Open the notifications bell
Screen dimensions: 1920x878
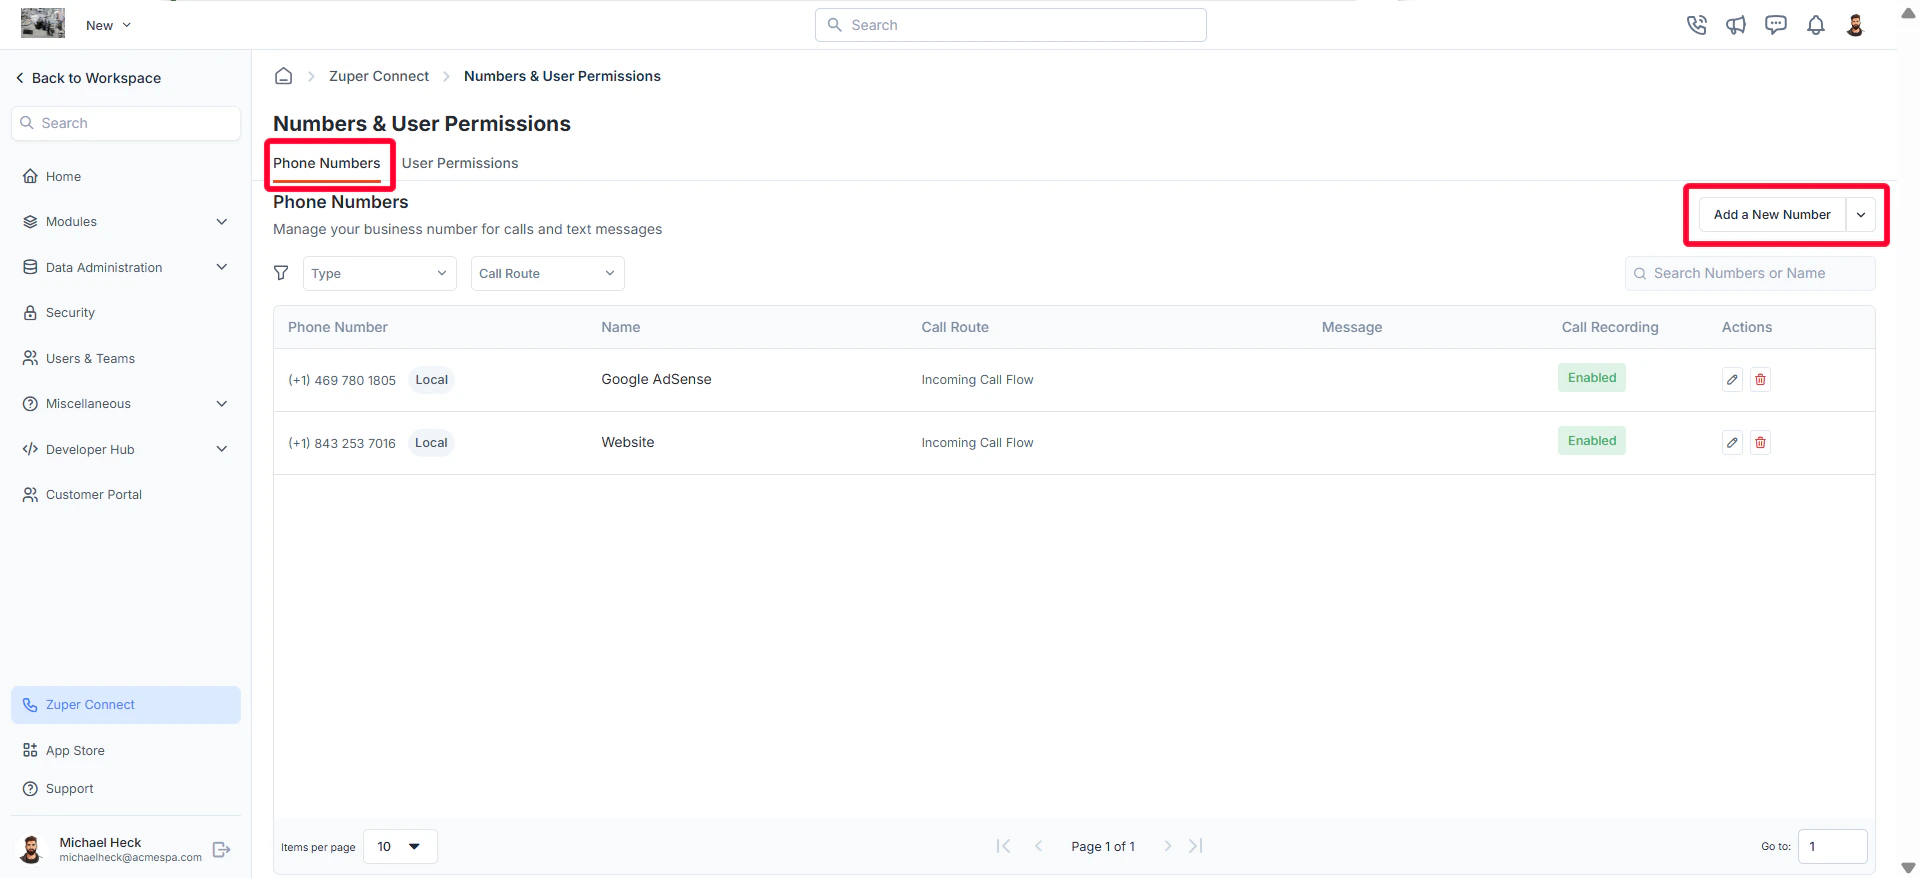click(1816, 25)
